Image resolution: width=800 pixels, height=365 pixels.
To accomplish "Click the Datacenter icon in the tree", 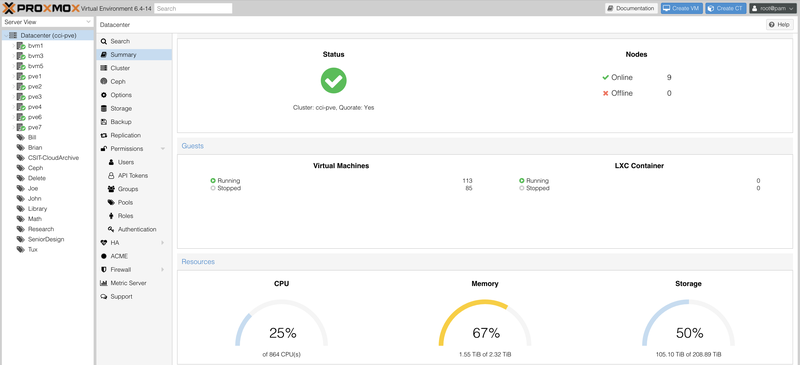I will tap(13, 36).
